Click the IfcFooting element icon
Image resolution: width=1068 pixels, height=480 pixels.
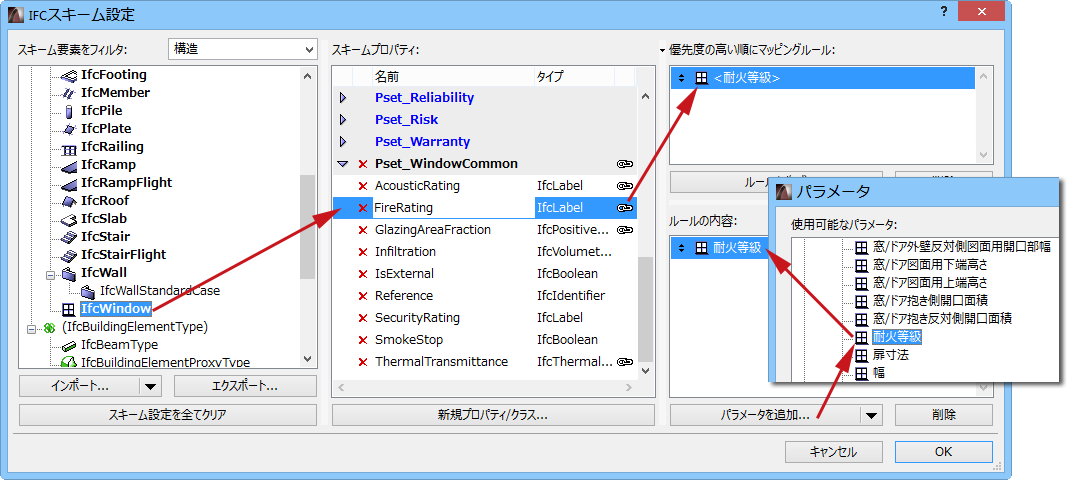(68, 75)
